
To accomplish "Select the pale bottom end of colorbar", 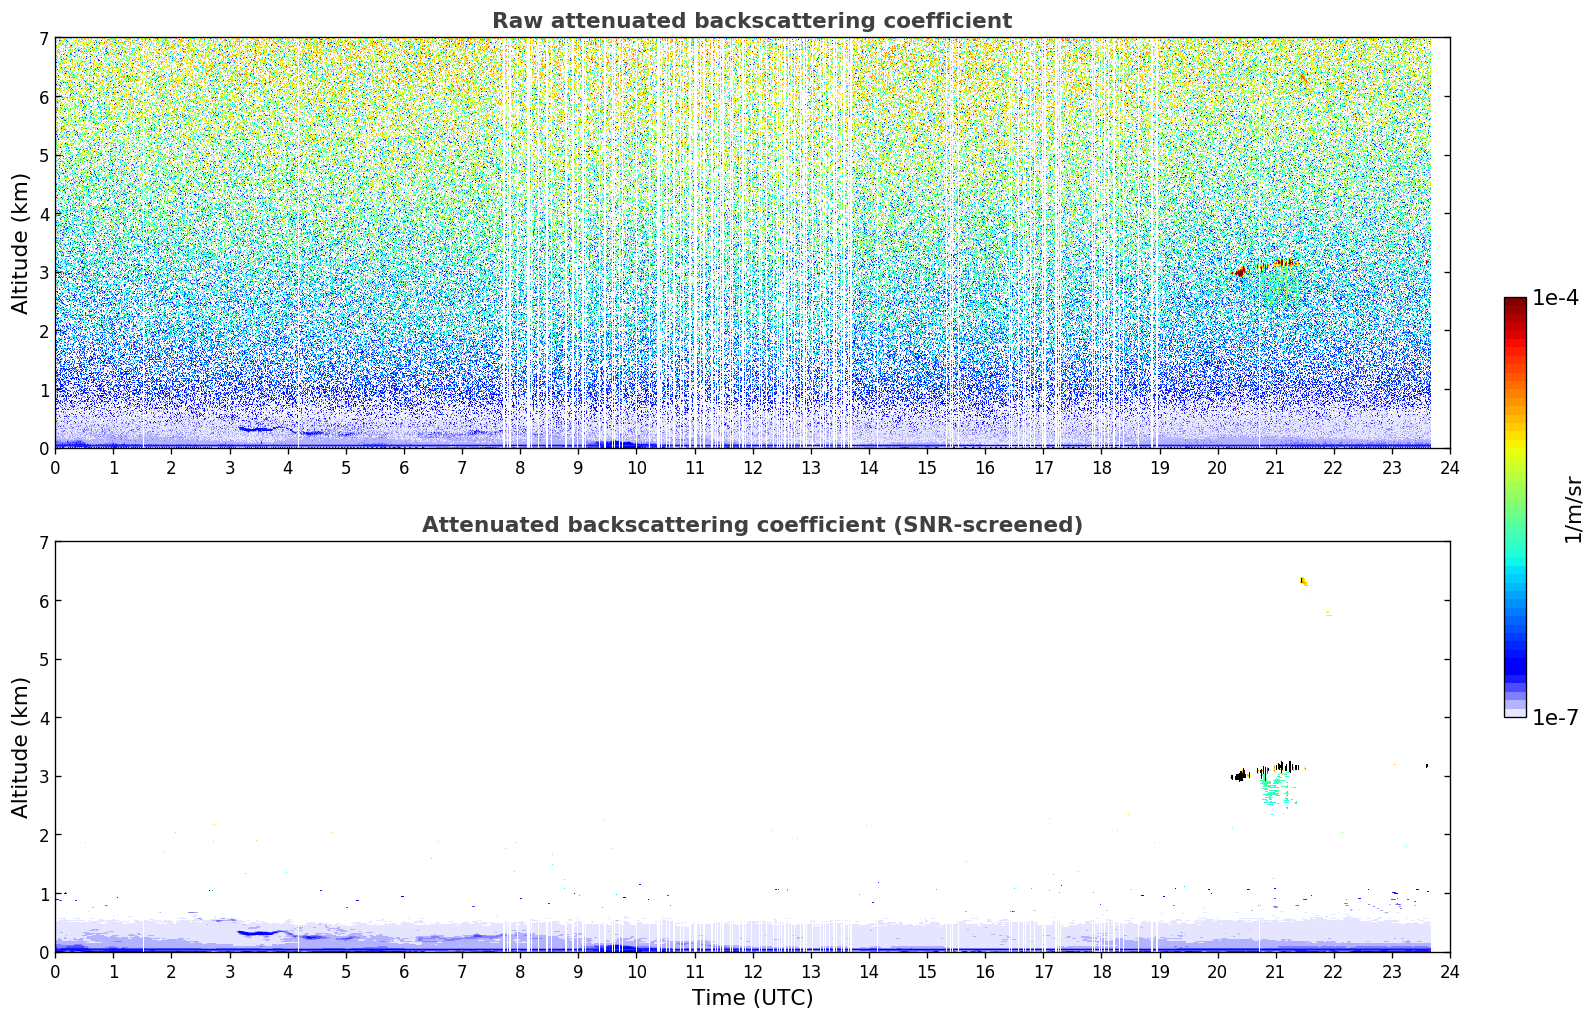I will click(x=1515, y=711).
